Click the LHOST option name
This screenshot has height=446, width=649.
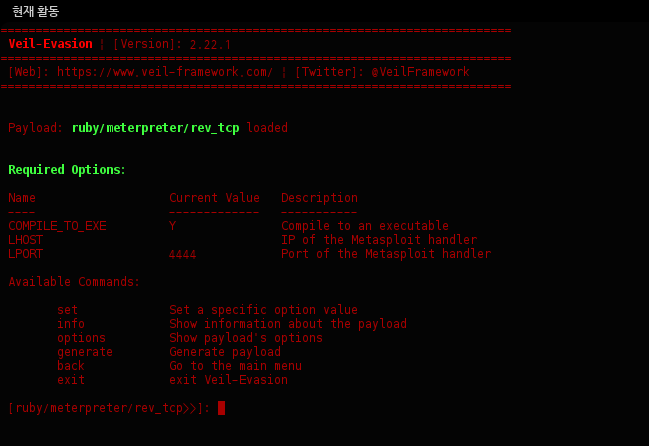click(x=26, y=240)
